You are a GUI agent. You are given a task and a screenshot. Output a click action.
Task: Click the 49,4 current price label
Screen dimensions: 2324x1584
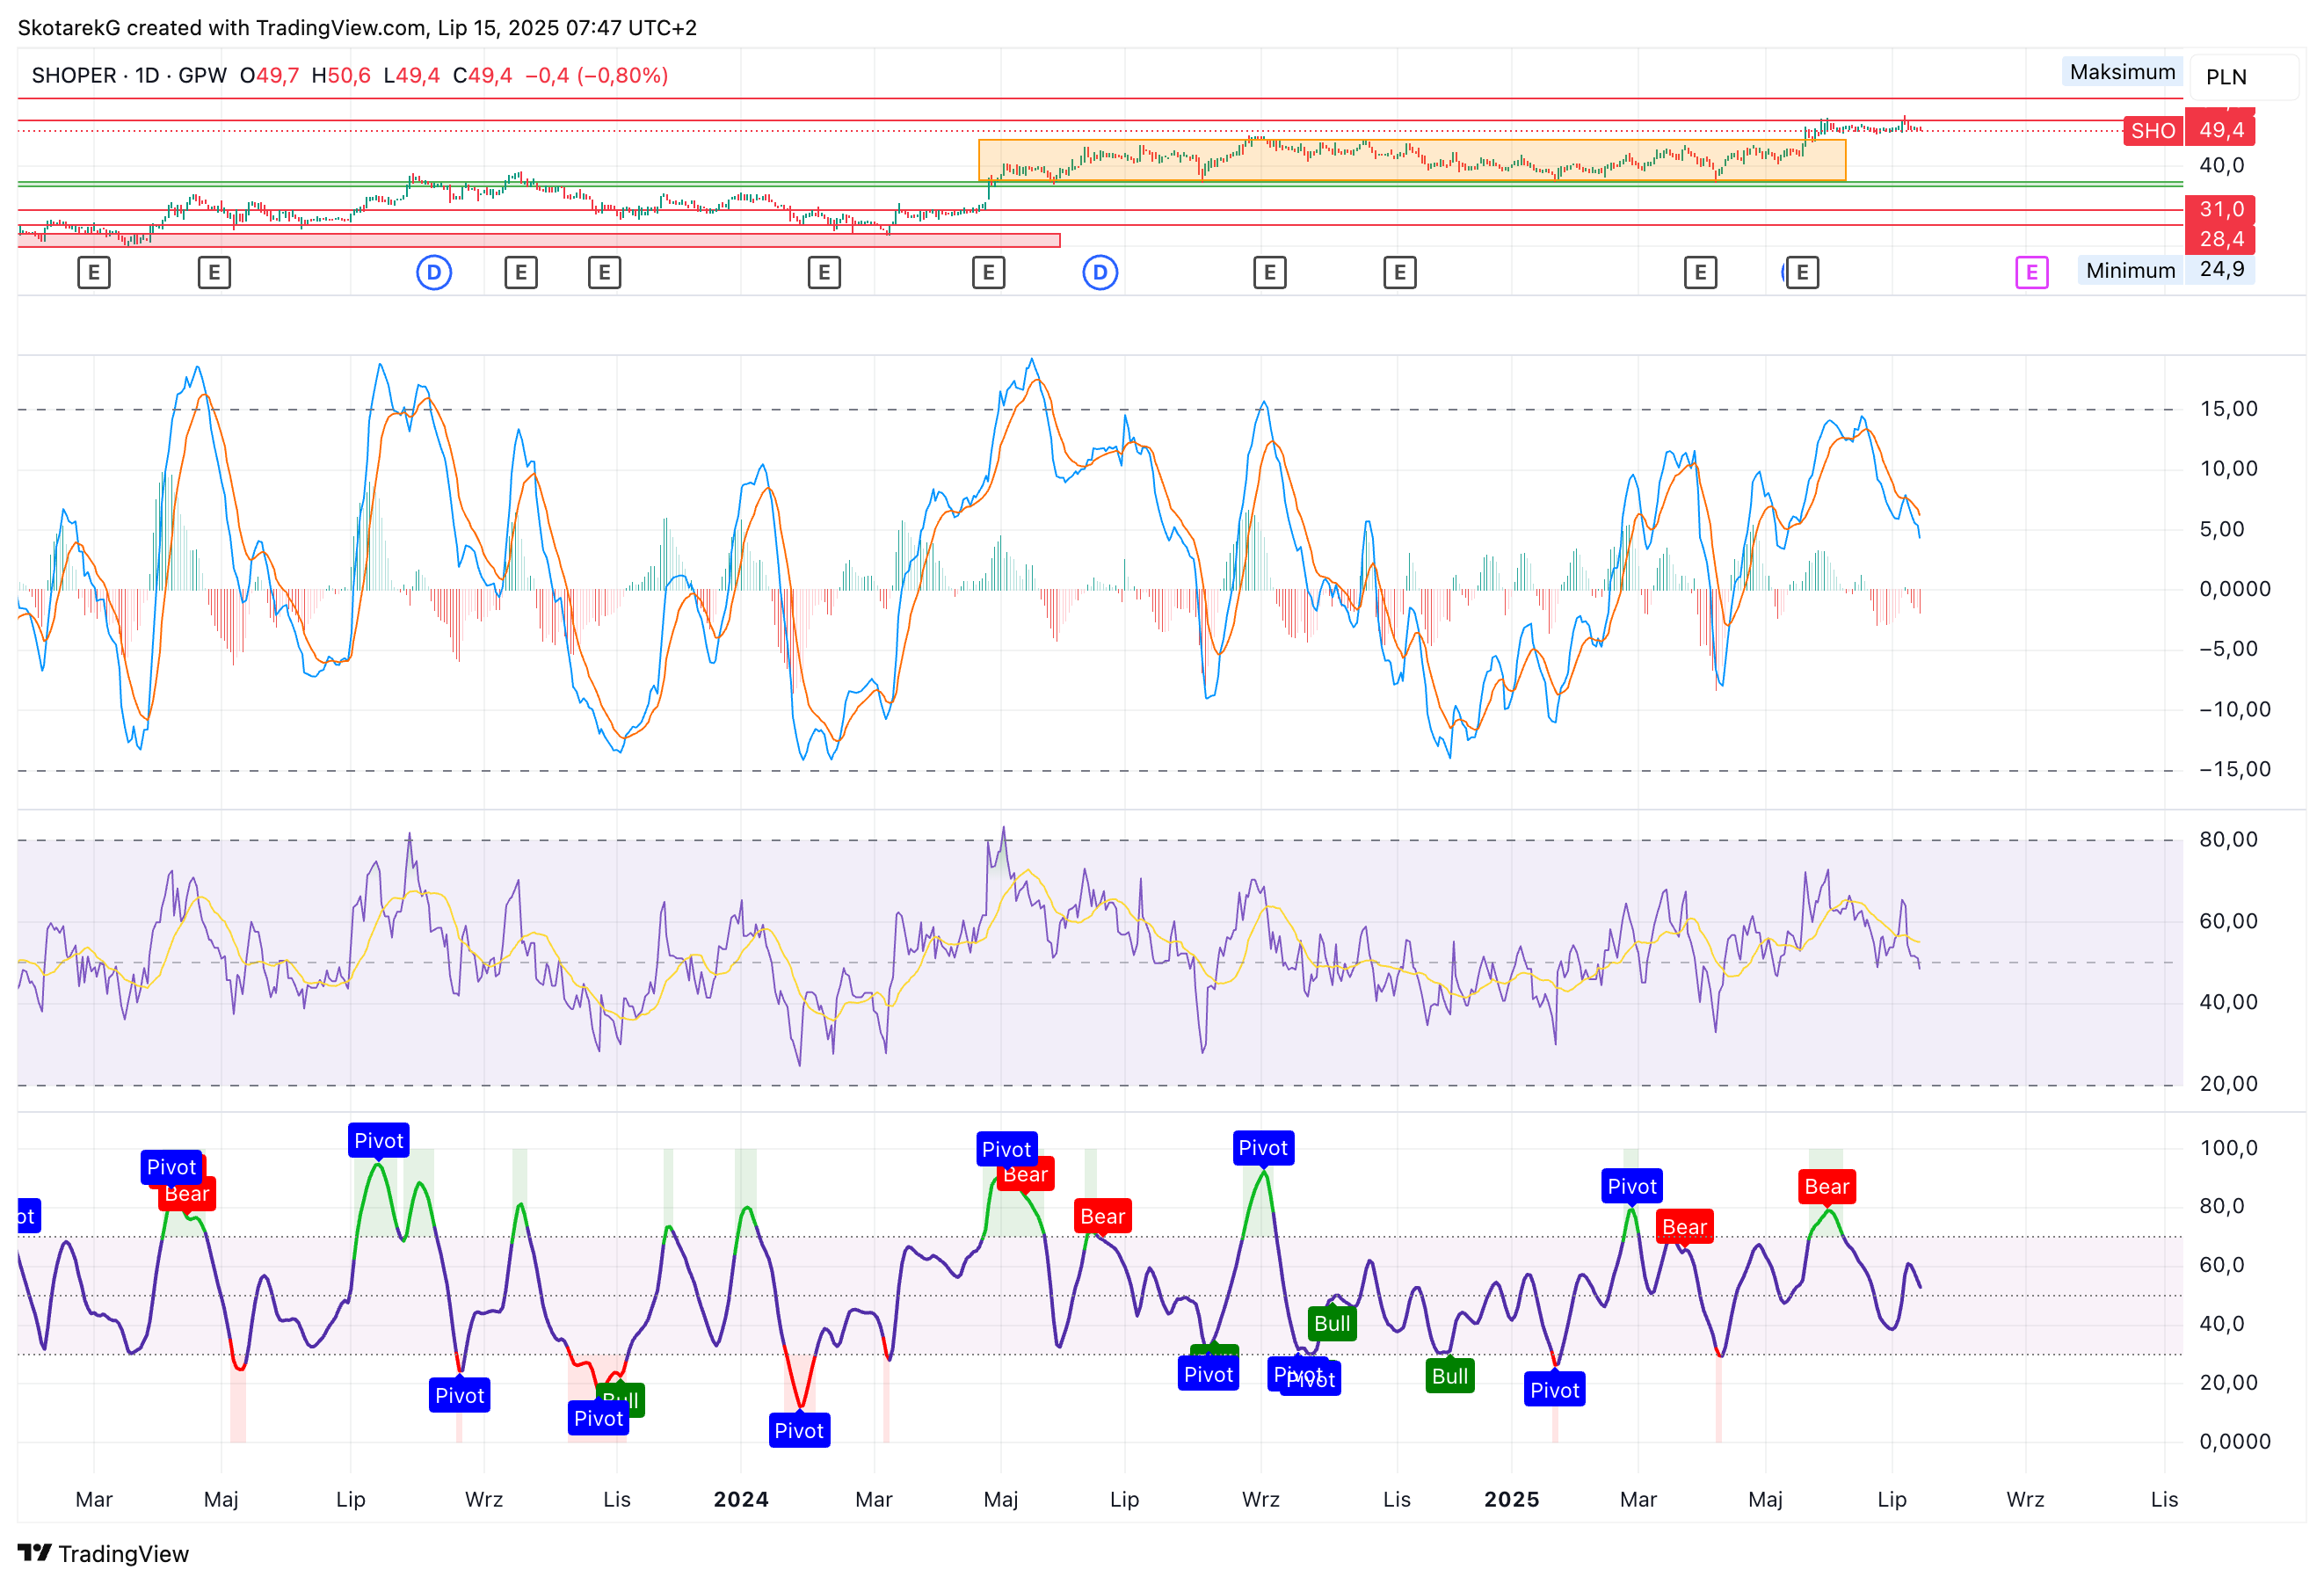[x=2221, y=130]
